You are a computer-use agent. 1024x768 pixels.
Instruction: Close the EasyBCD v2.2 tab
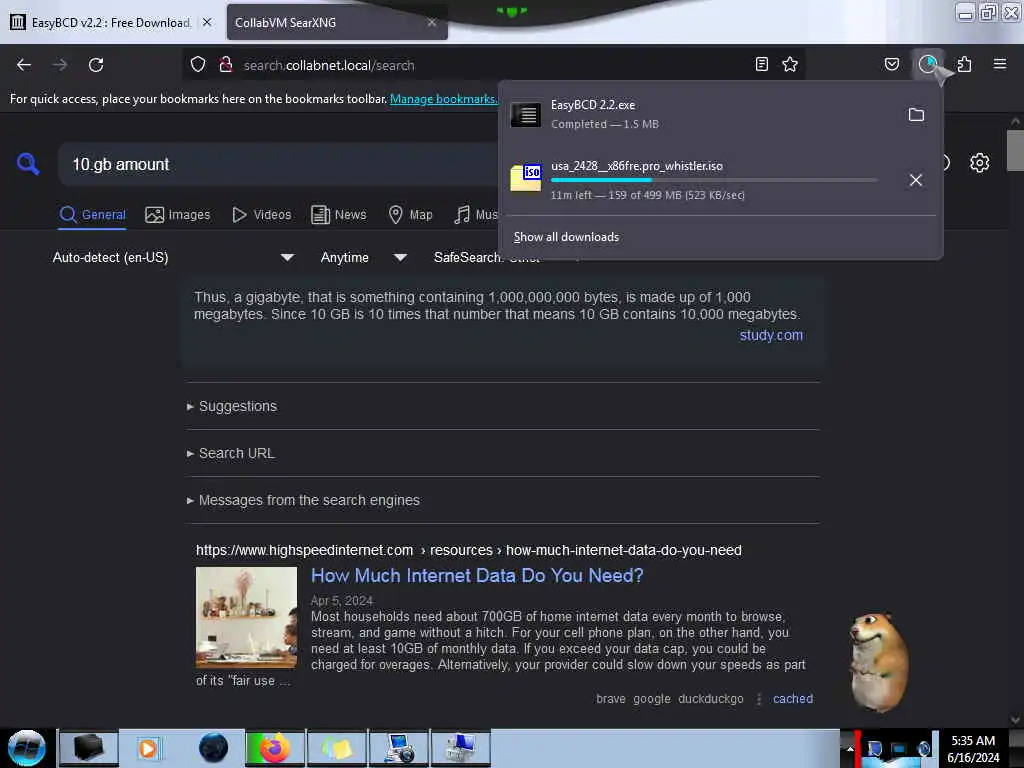pyautogui.click(x=207, y=22)
